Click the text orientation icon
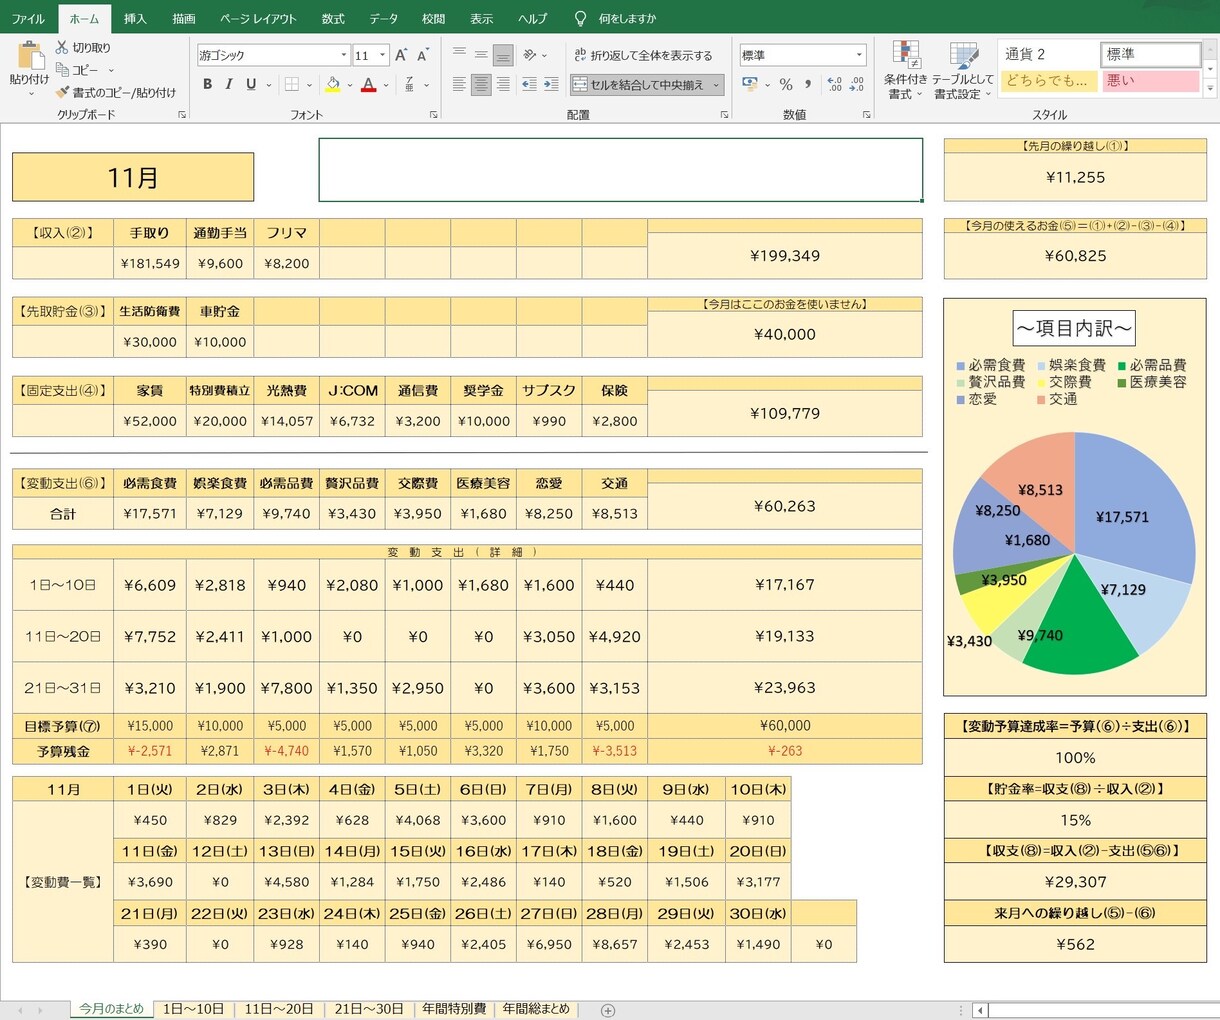 pos(531,54)
